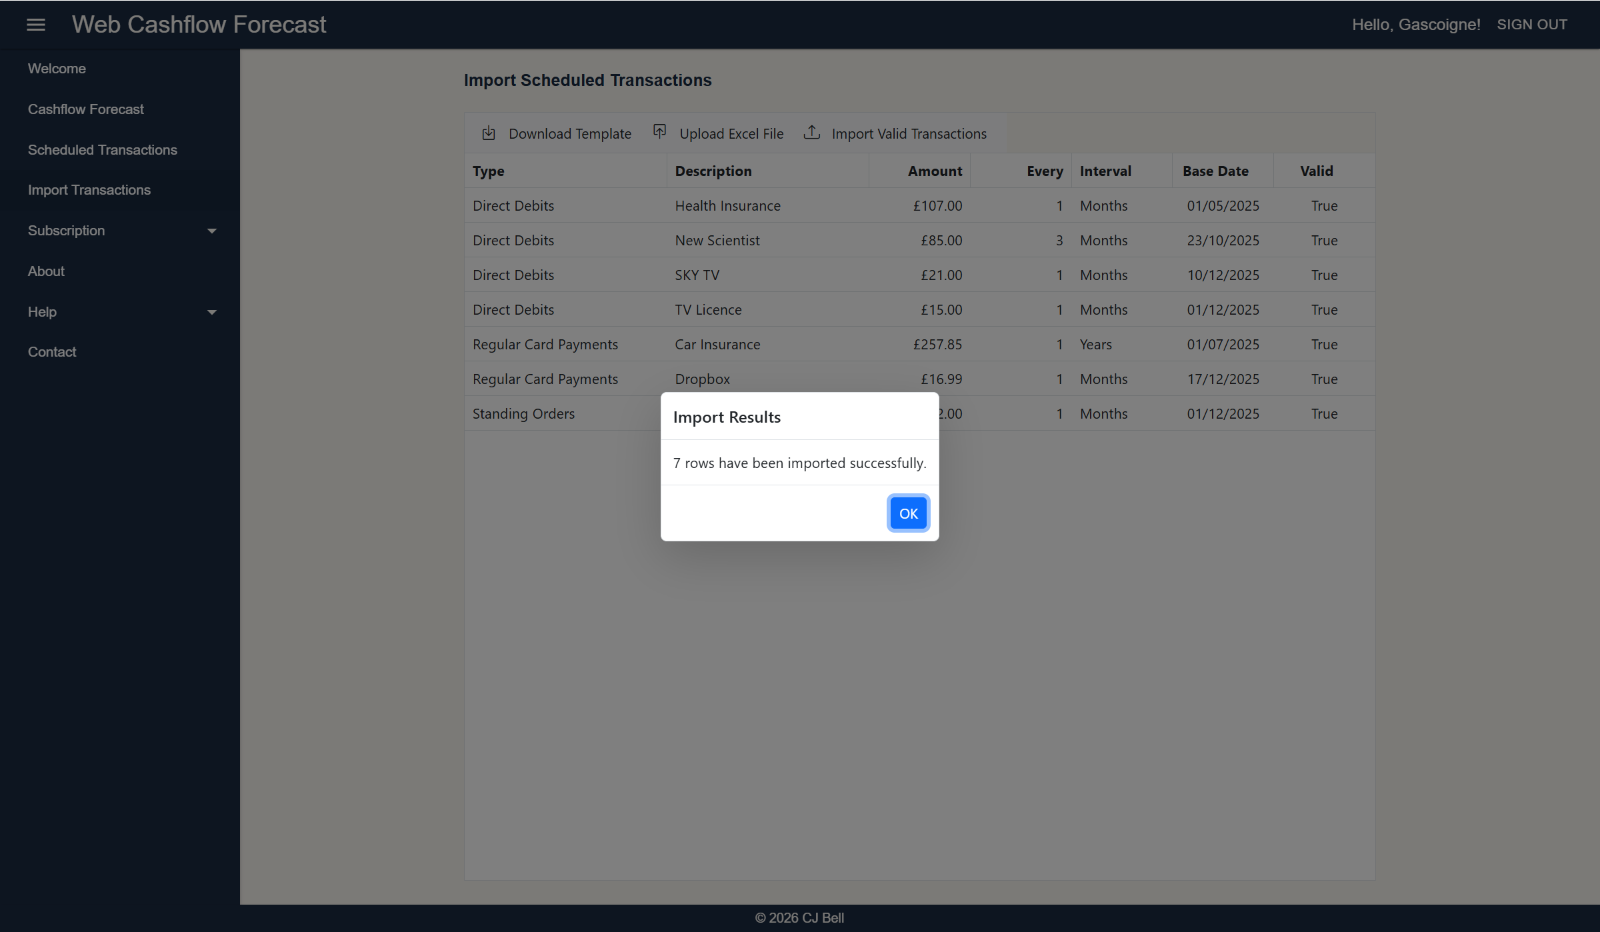Sort by the Amount column header
This screenshot has height=932, width=1600.
pos(934,171)
